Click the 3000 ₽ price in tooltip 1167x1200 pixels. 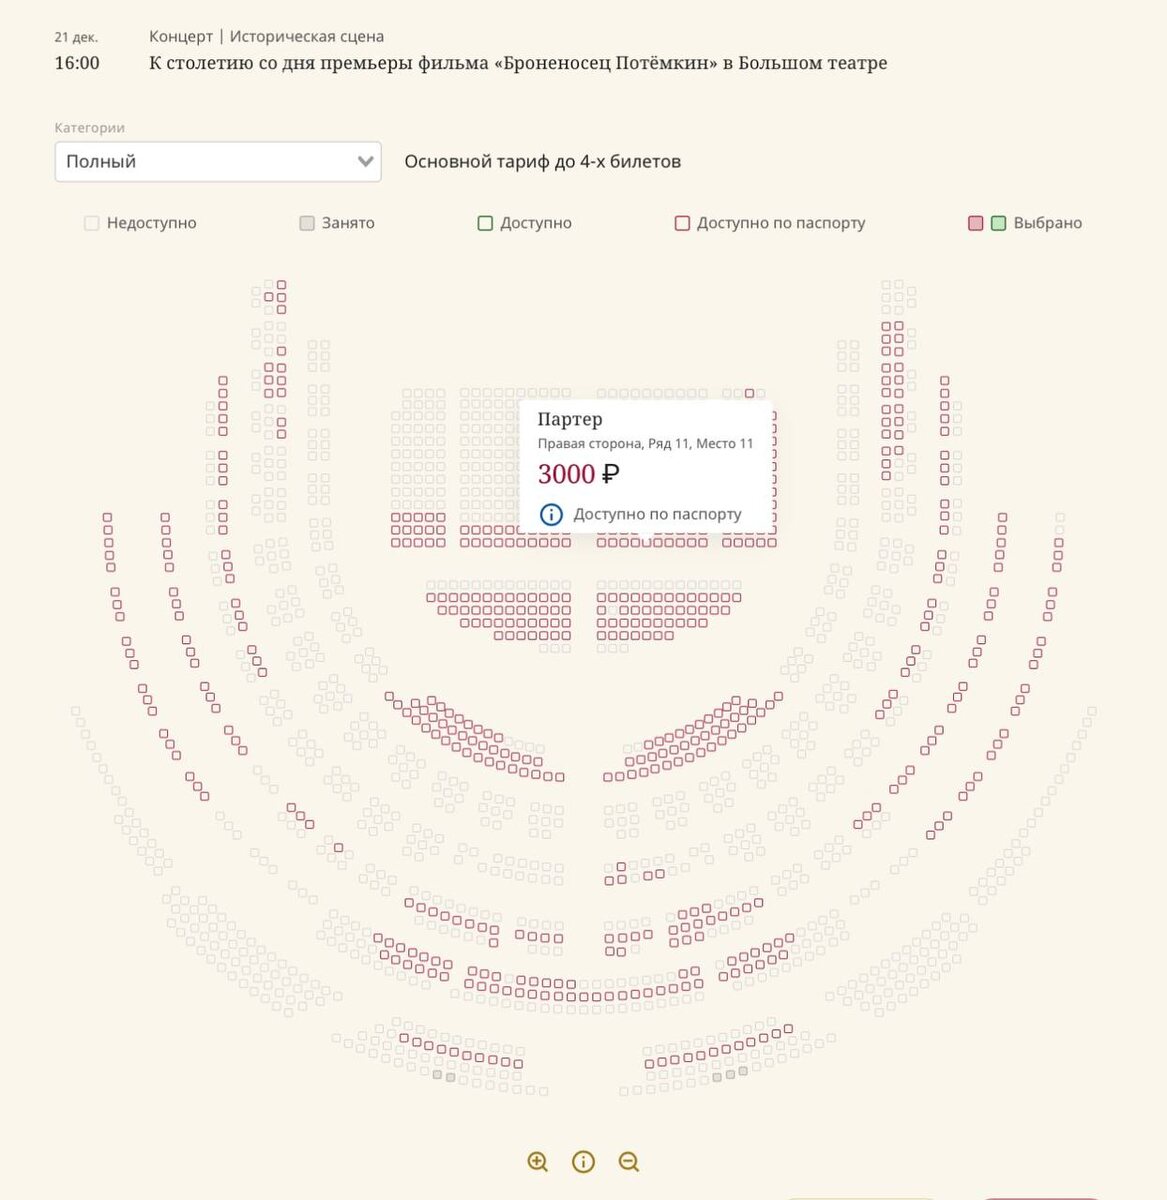(x=578, y=474)
